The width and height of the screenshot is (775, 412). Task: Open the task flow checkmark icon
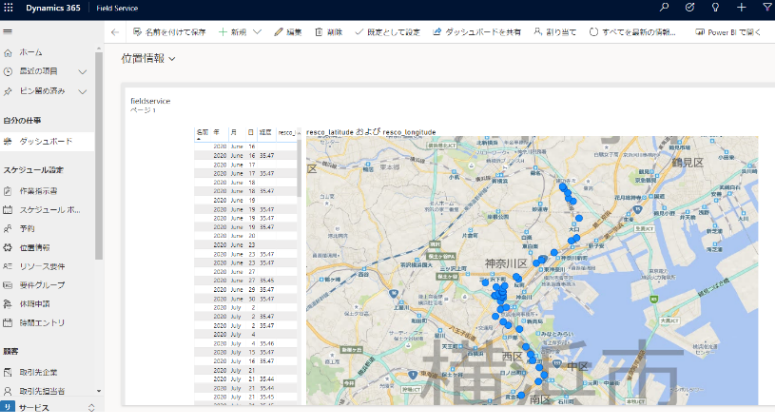coord(690,8)
